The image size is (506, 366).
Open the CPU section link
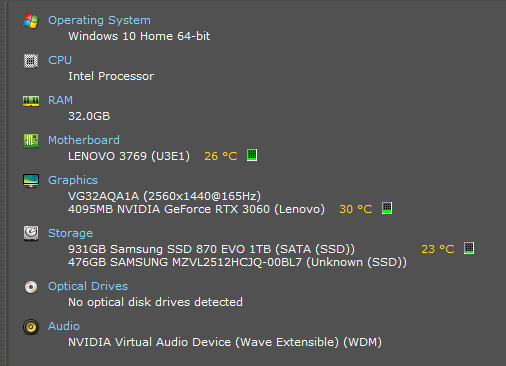click(x=60, y=60)
